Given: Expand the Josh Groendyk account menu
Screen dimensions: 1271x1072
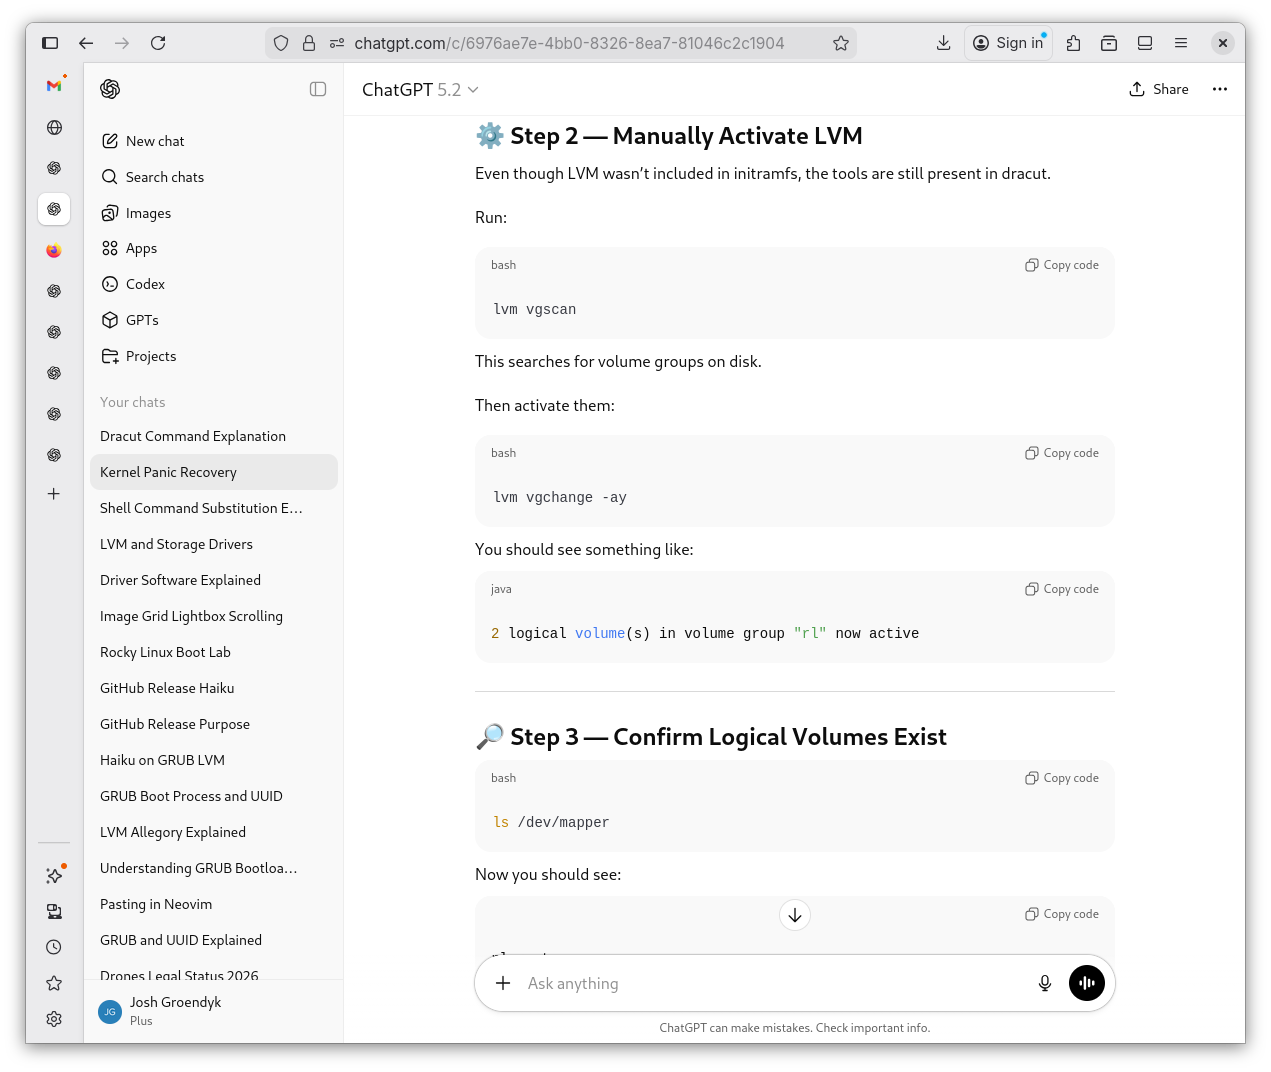Looking at the screenshot, I should click(x=175, y=1010).
